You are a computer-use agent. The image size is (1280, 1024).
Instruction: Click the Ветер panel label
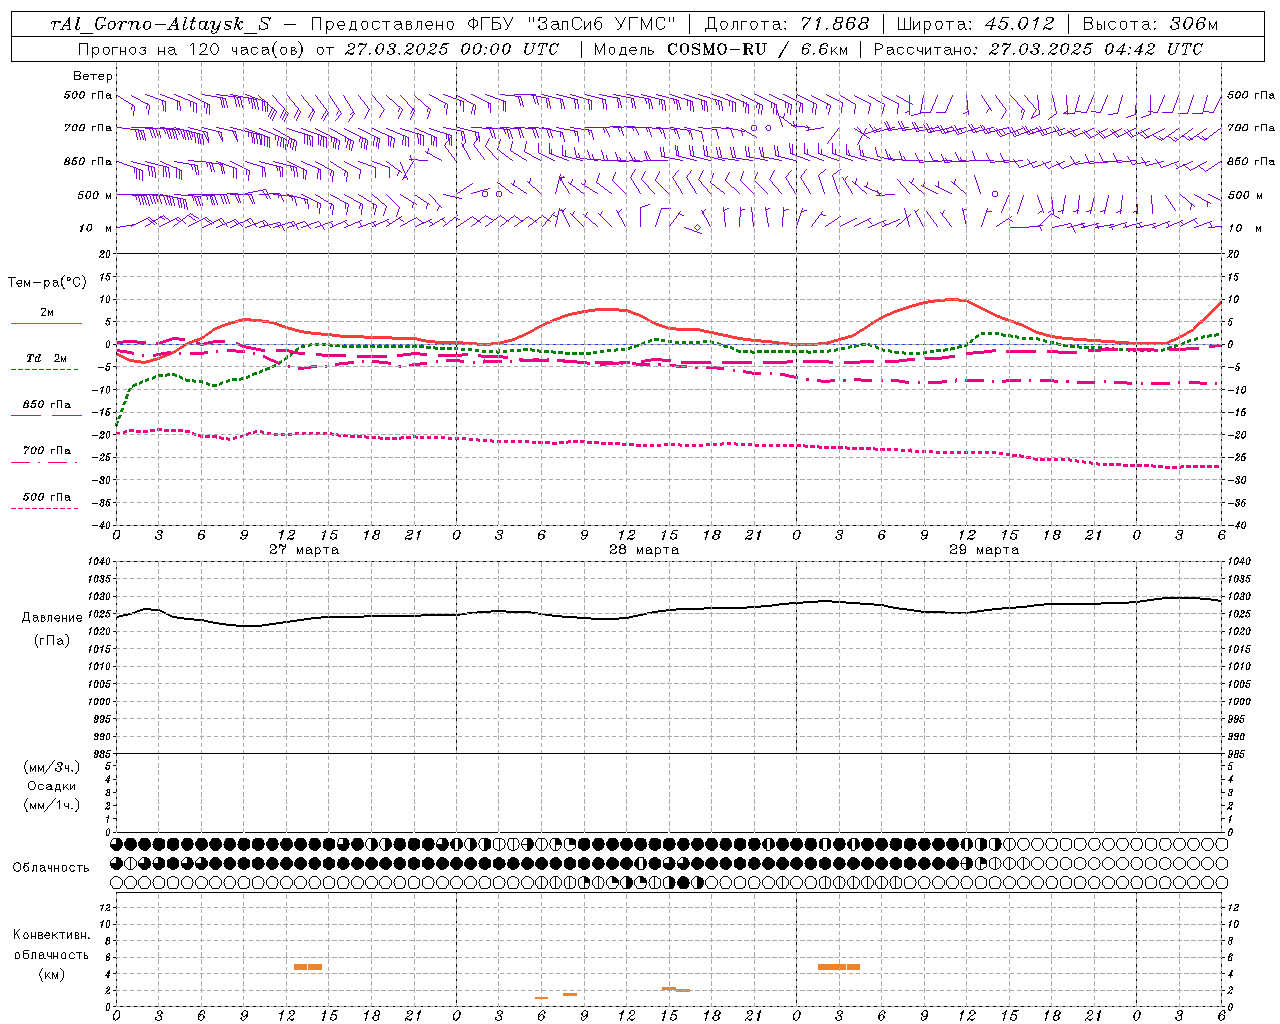pyautogui.click(x=92, y=76)
